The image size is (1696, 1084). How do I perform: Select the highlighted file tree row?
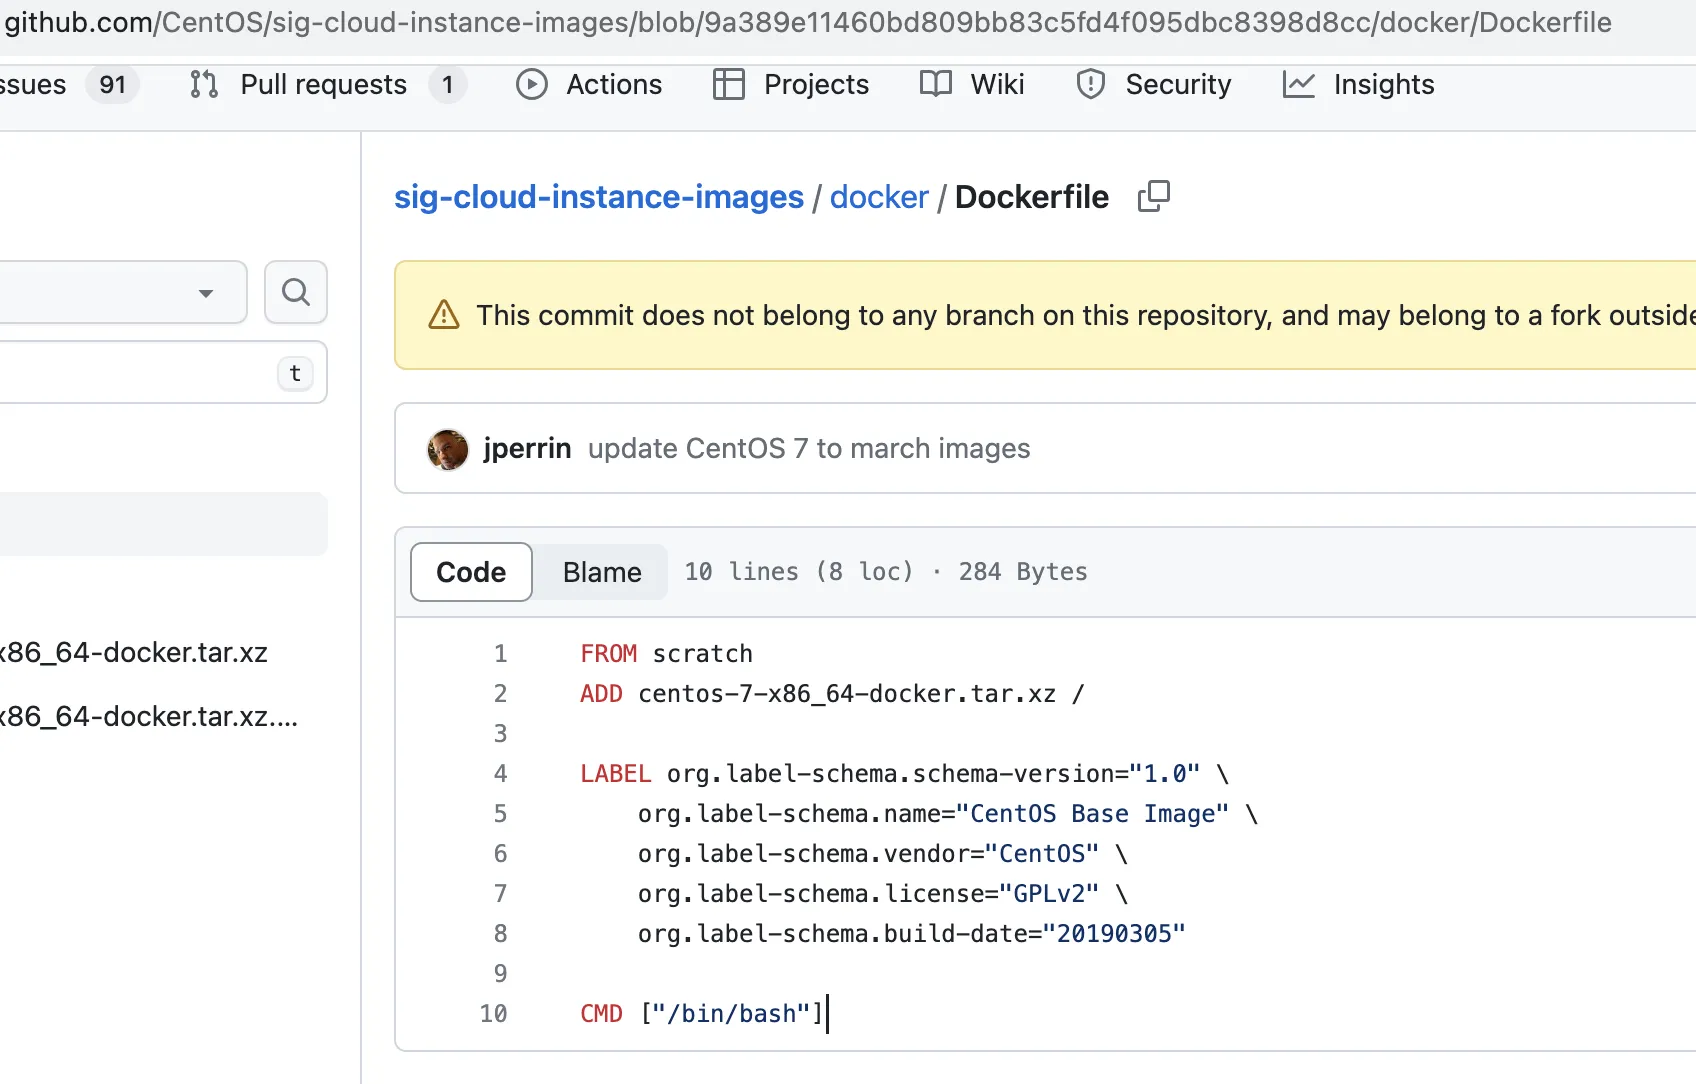coord(163,524)
